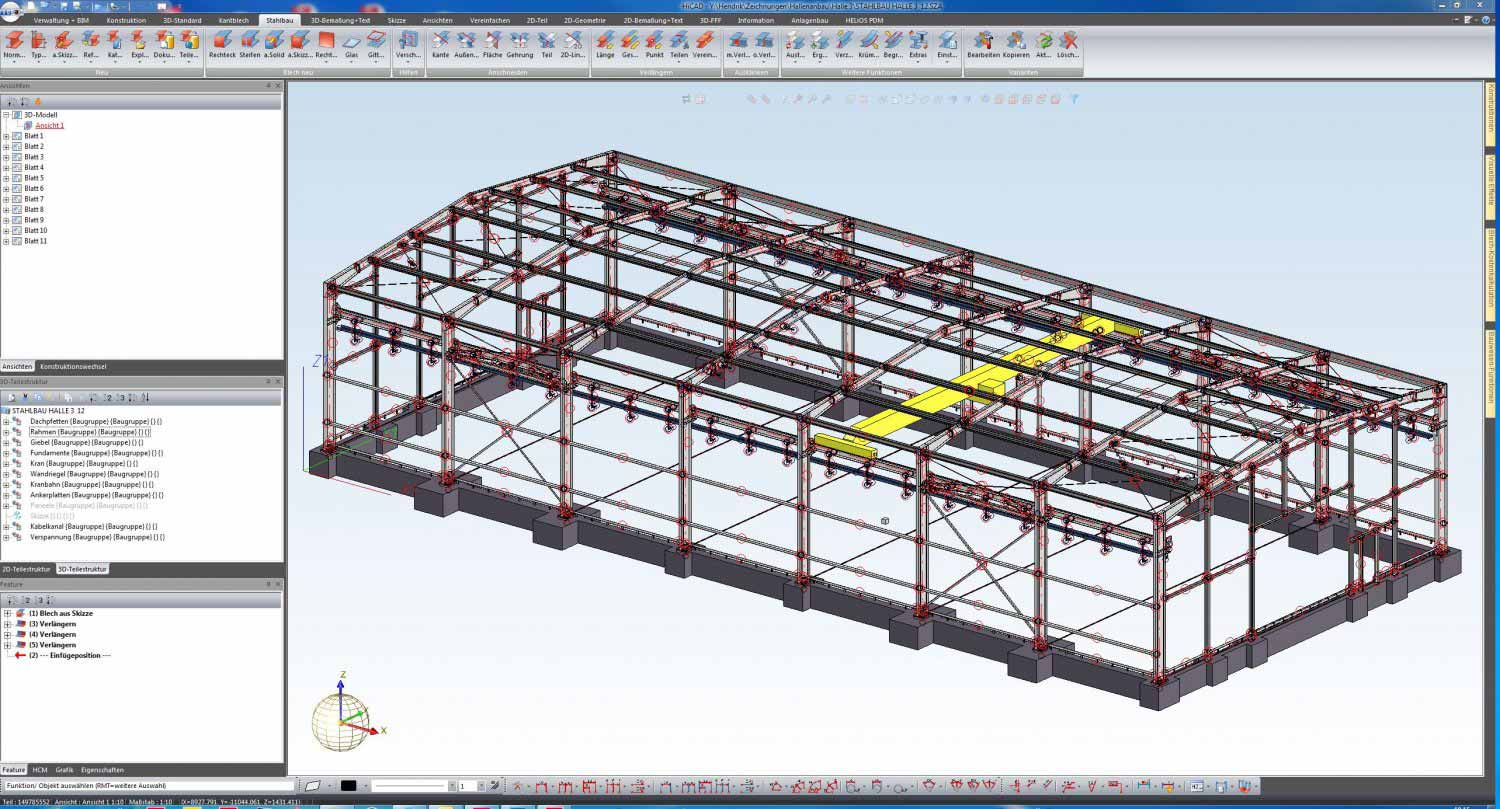
Task: Select the (4) Verlängern feature entry
Action: pos(52,635)
